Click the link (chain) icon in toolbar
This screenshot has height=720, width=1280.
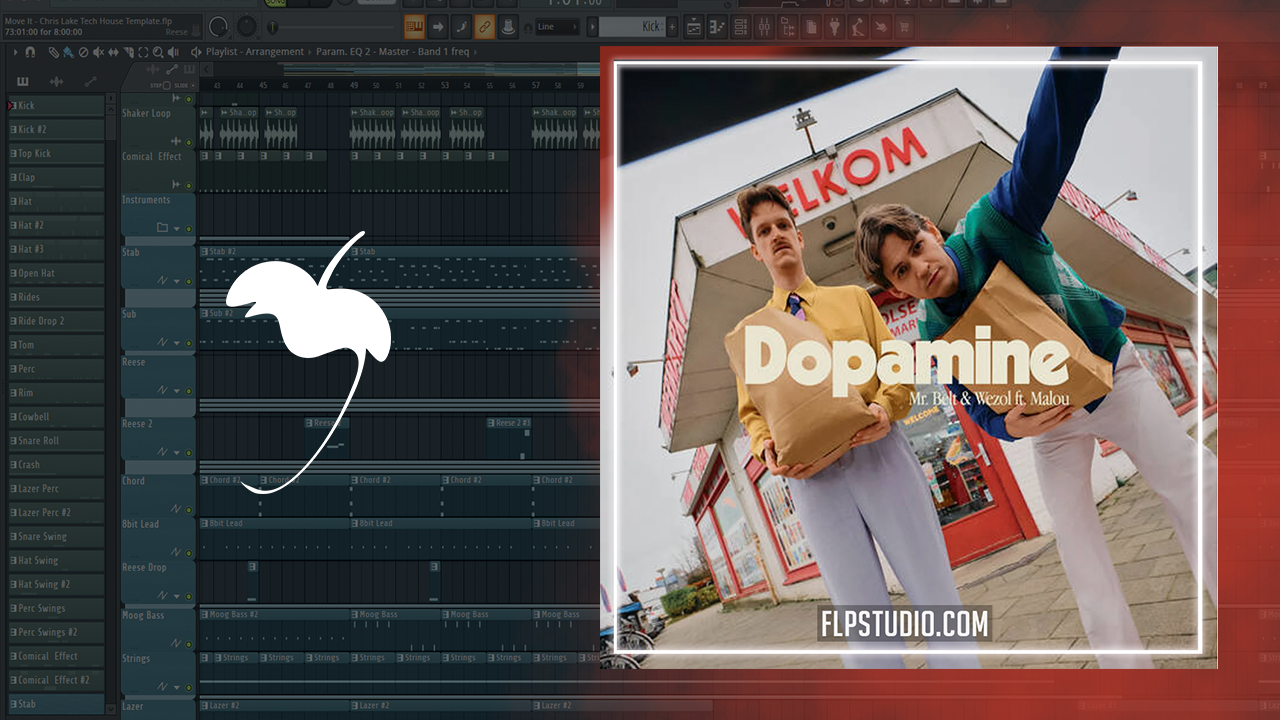pyautogui.click(x=485, y=27)
